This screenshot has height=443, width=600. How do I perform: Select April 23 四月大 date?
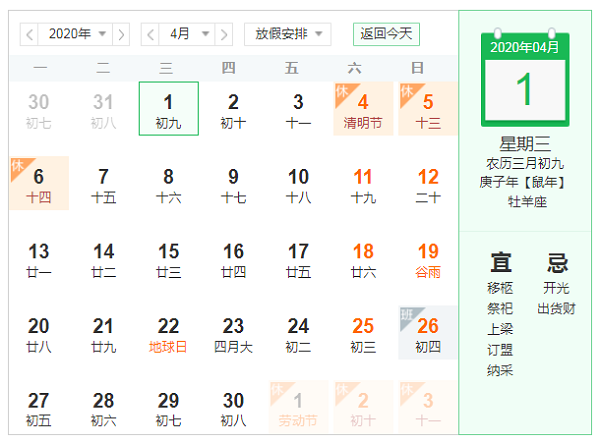tap(233, 333)
